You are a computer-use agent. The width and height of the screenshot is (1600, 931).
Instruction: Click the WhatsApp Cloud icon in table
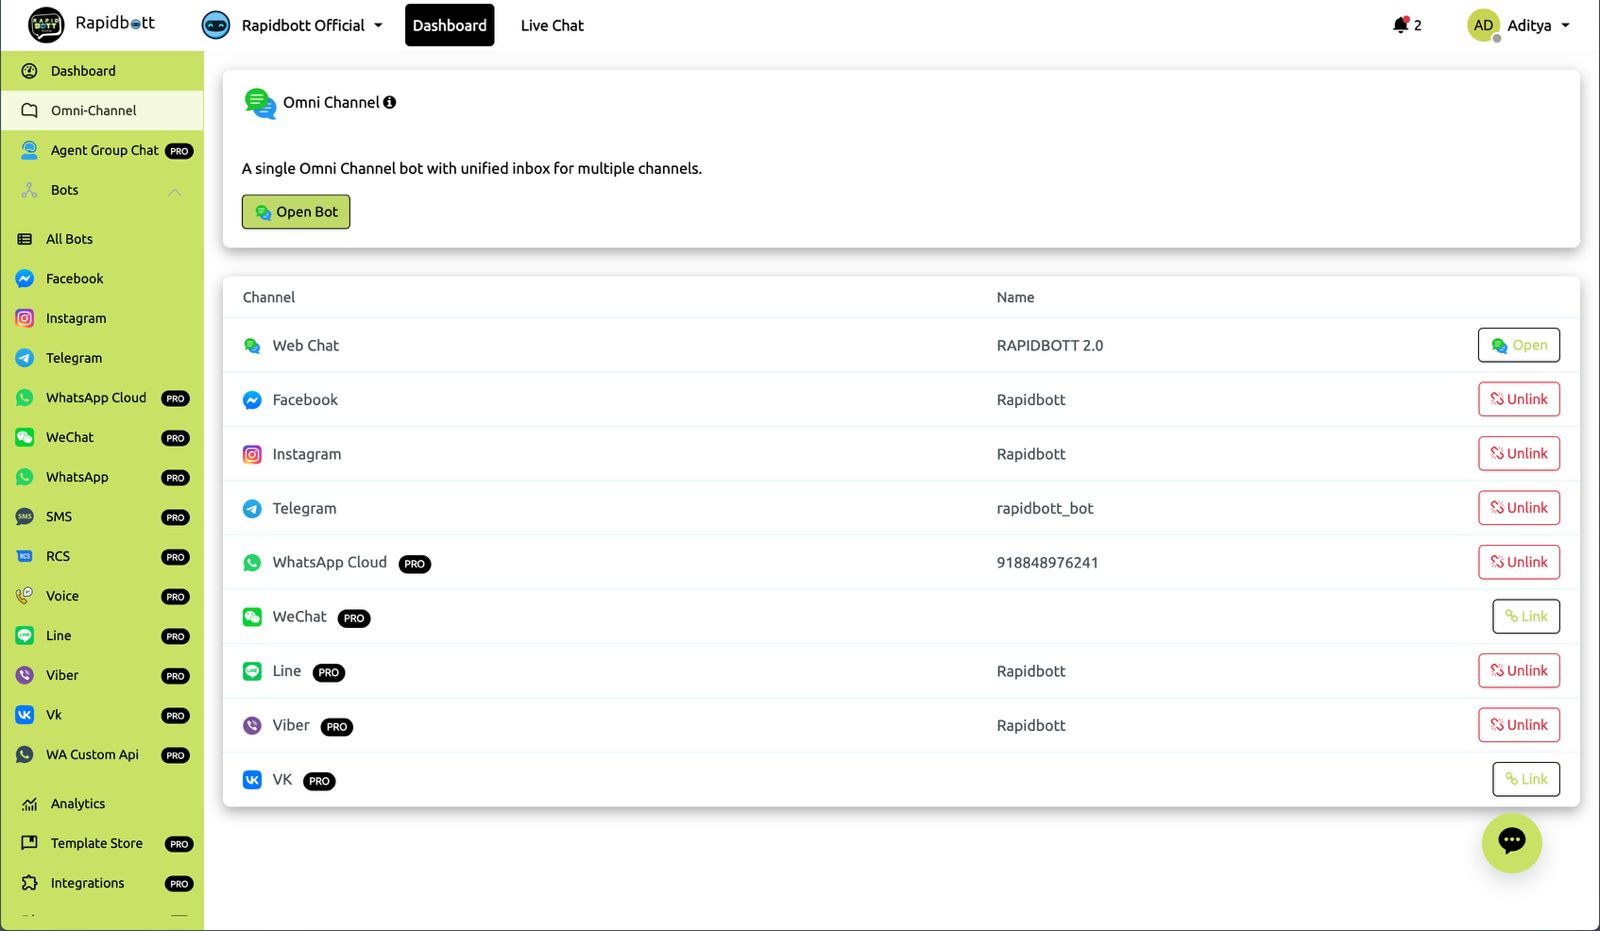click(252, 563)
